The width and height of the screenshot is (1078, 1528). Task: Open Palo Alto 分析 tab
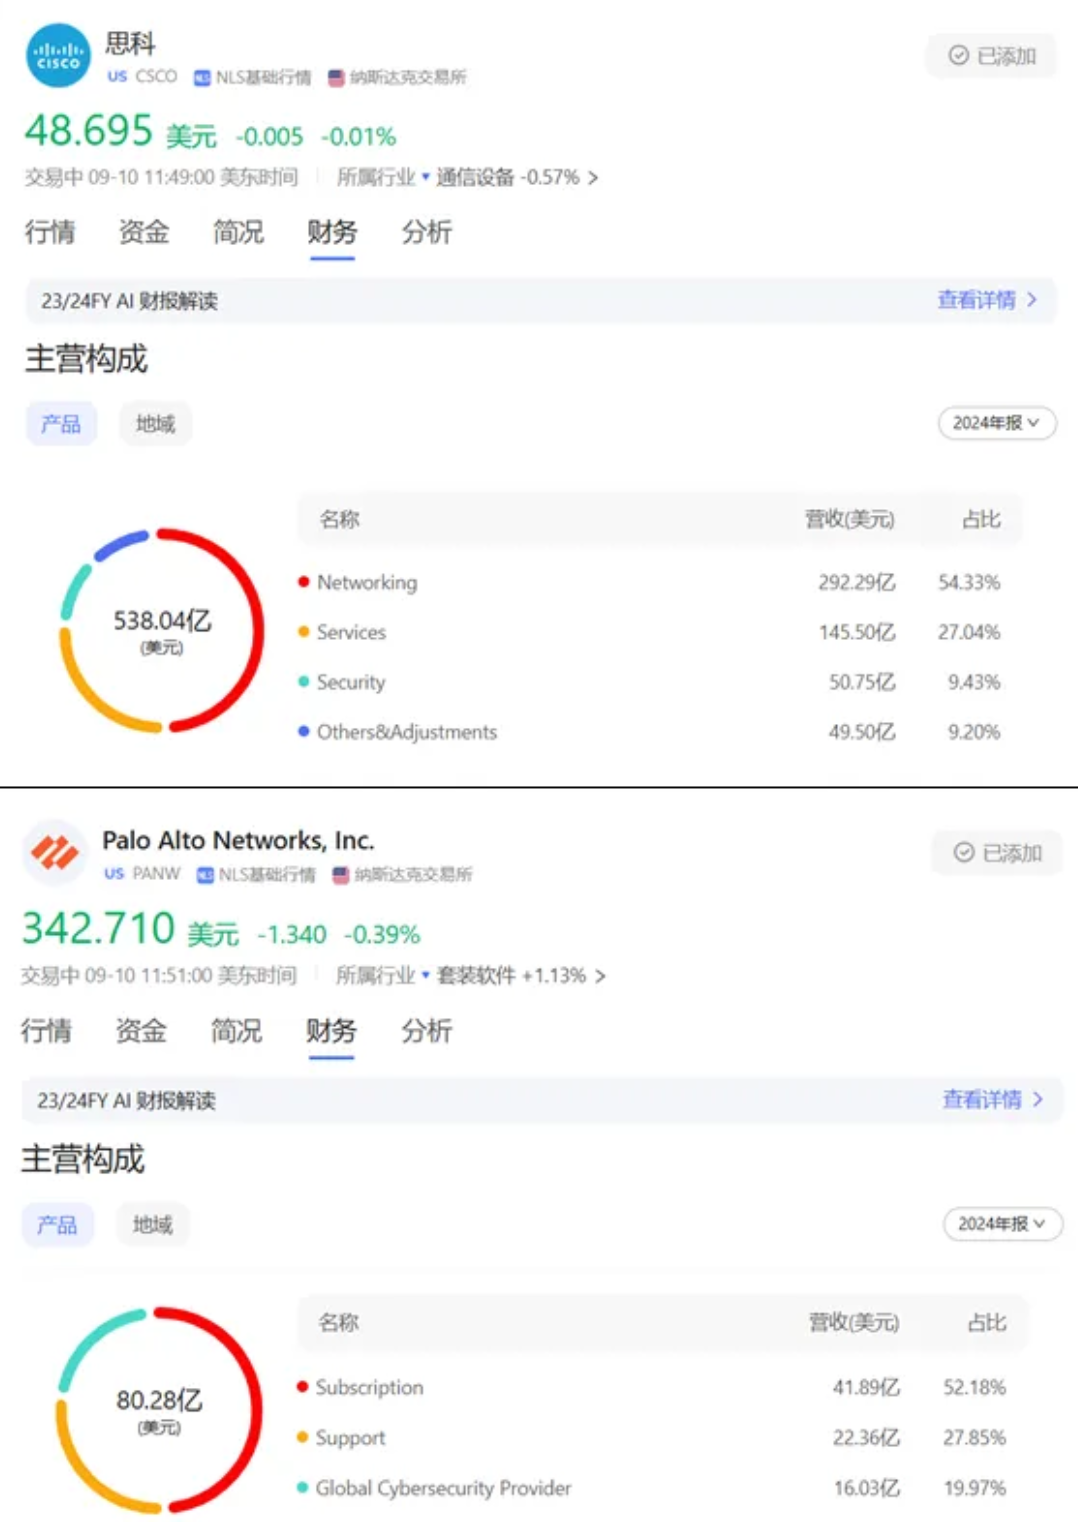427,1031
